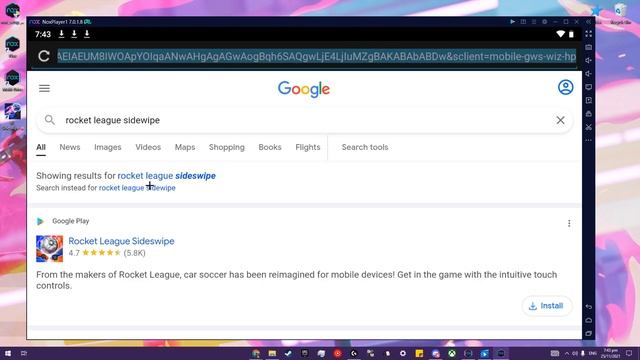
Task: Open the three-dot menu of Google Play result
Action: click(x=569, y=223)
